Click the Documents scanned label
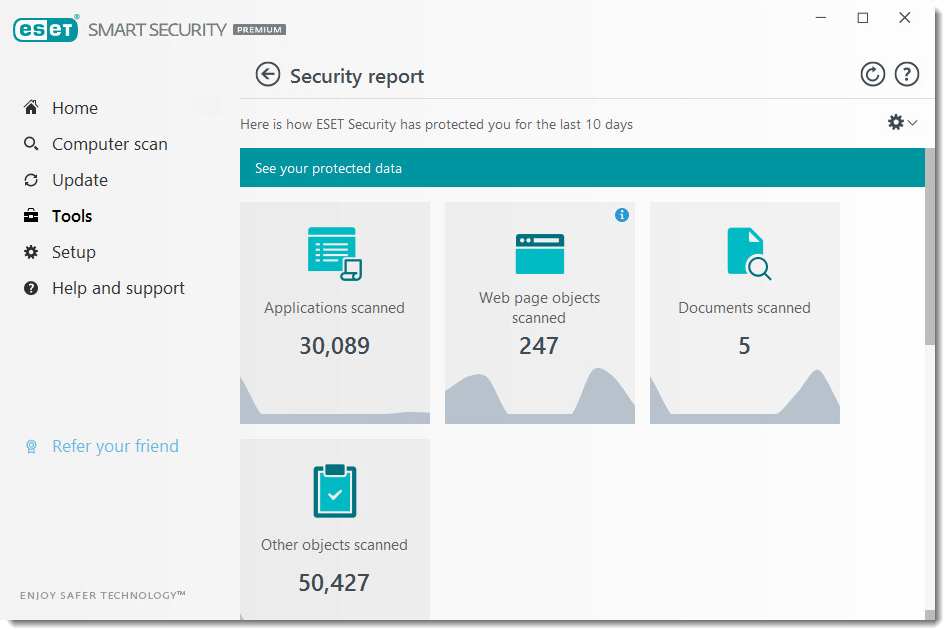The height and width of the screenshot is (629, 944). point(744,308)
